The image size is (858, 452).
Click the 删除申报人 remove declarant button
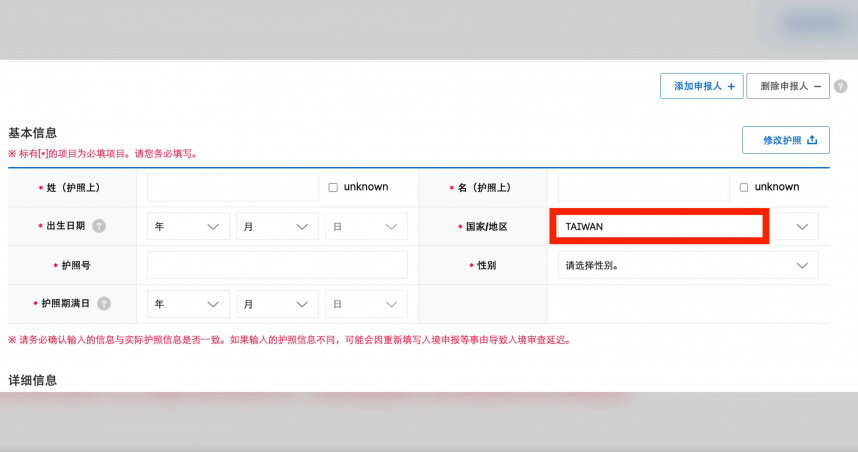point(788,86)
